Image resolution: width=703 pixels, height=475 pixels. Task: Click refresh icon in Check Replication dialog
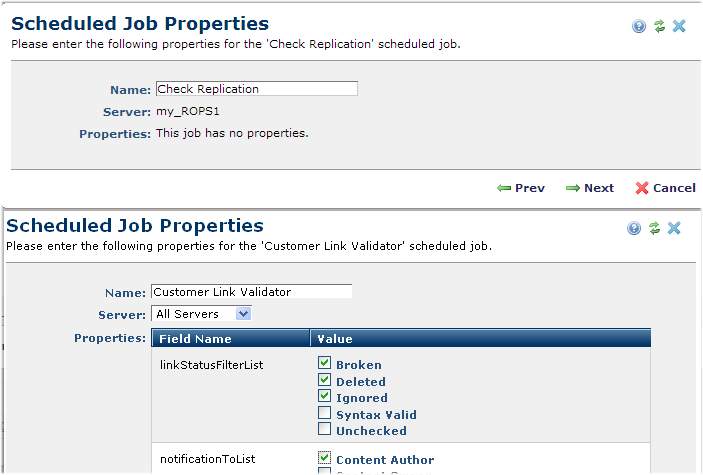point(659,26)
